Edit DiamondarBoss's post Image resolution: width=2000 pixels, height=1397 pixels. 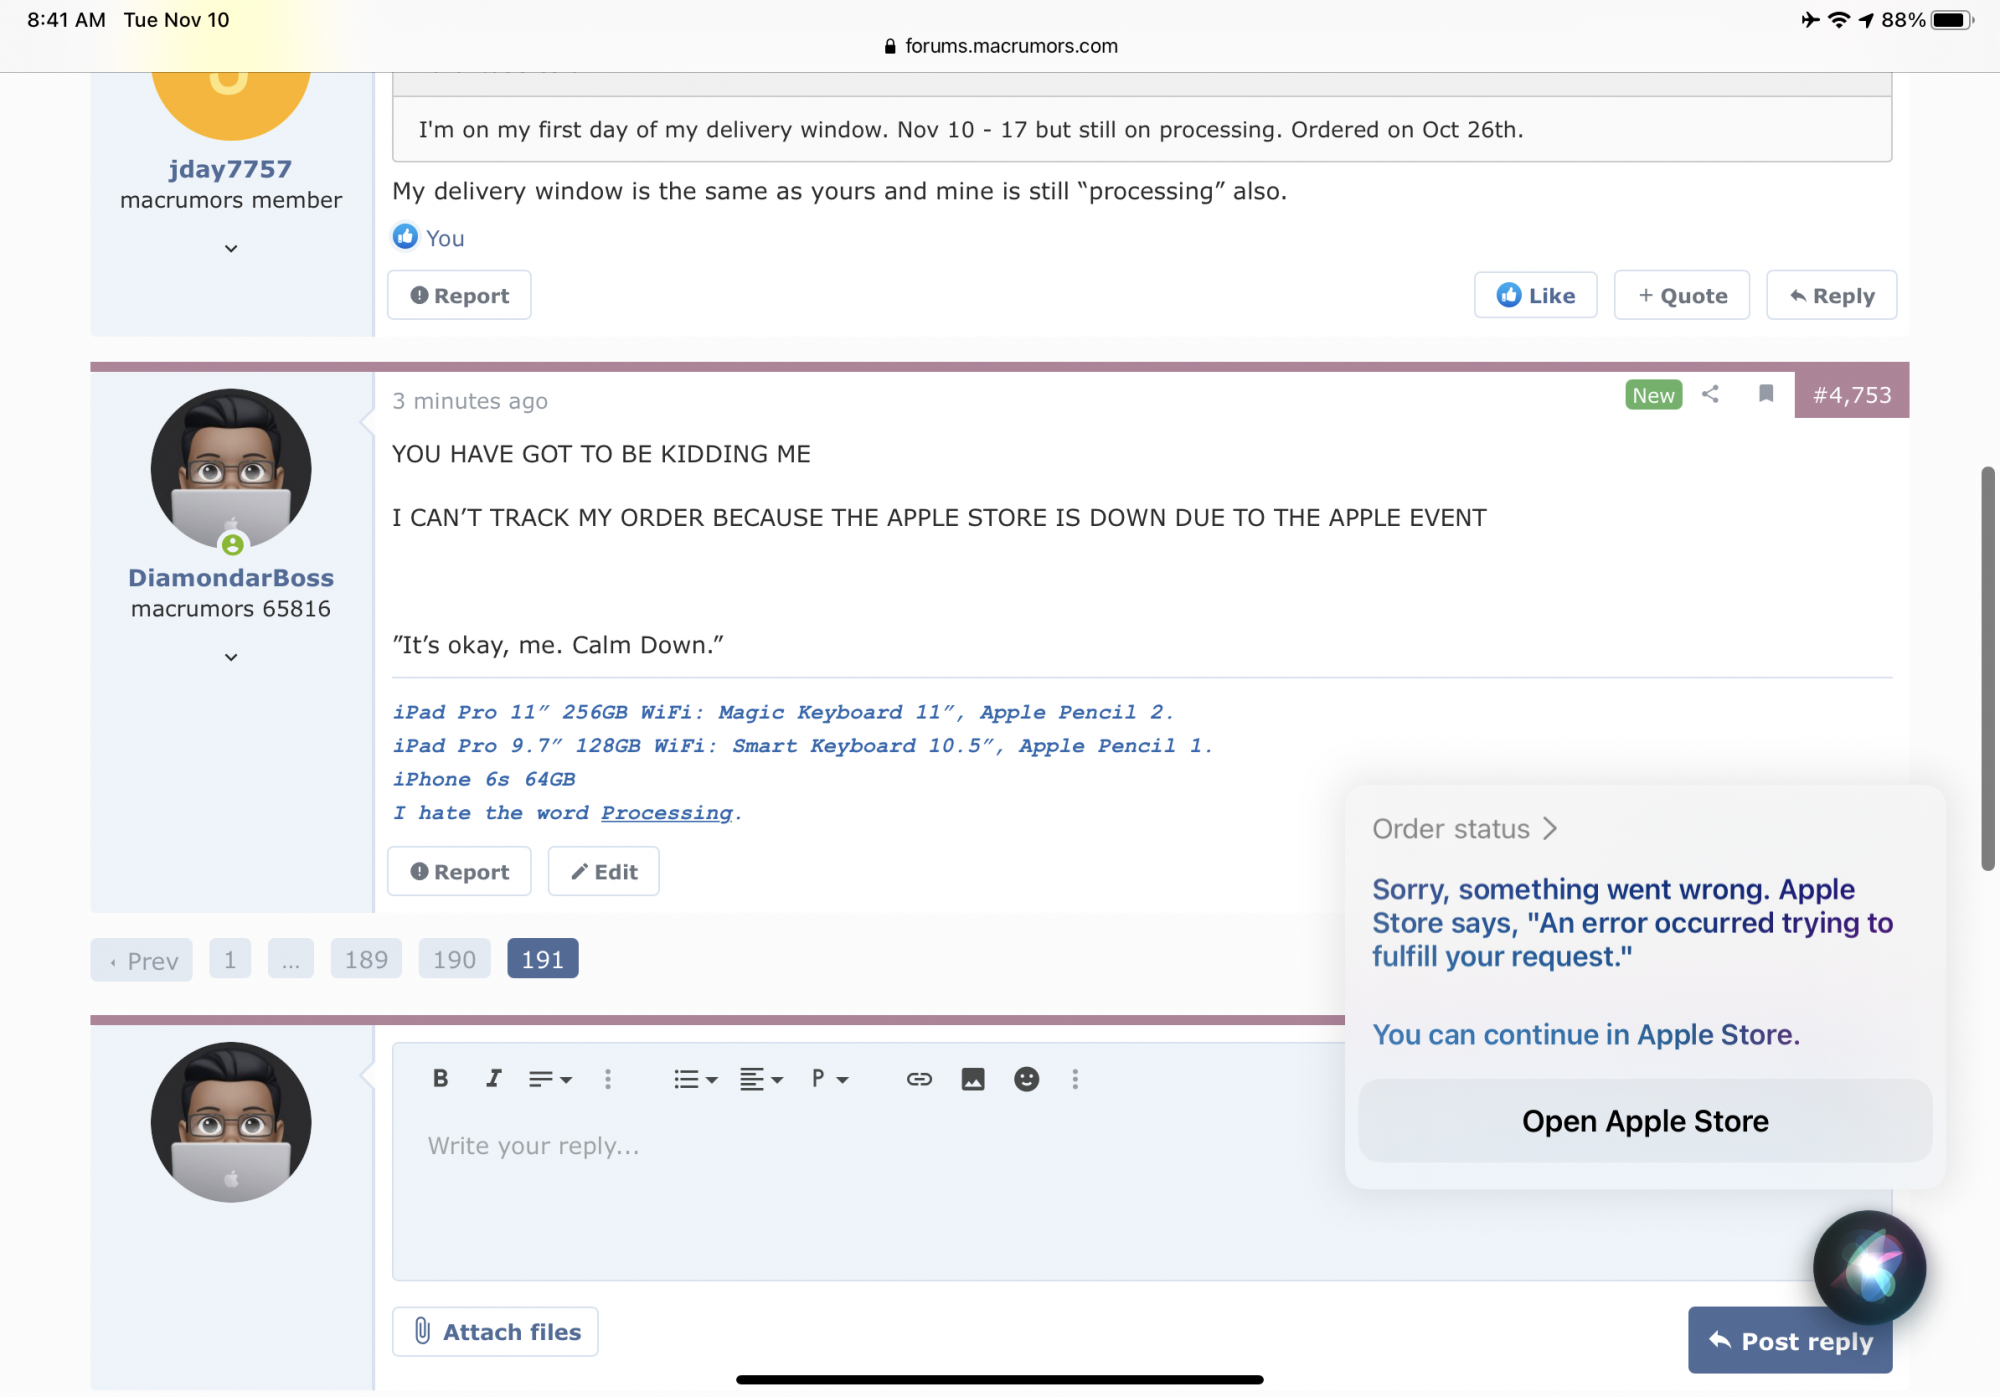pos(603,871)
